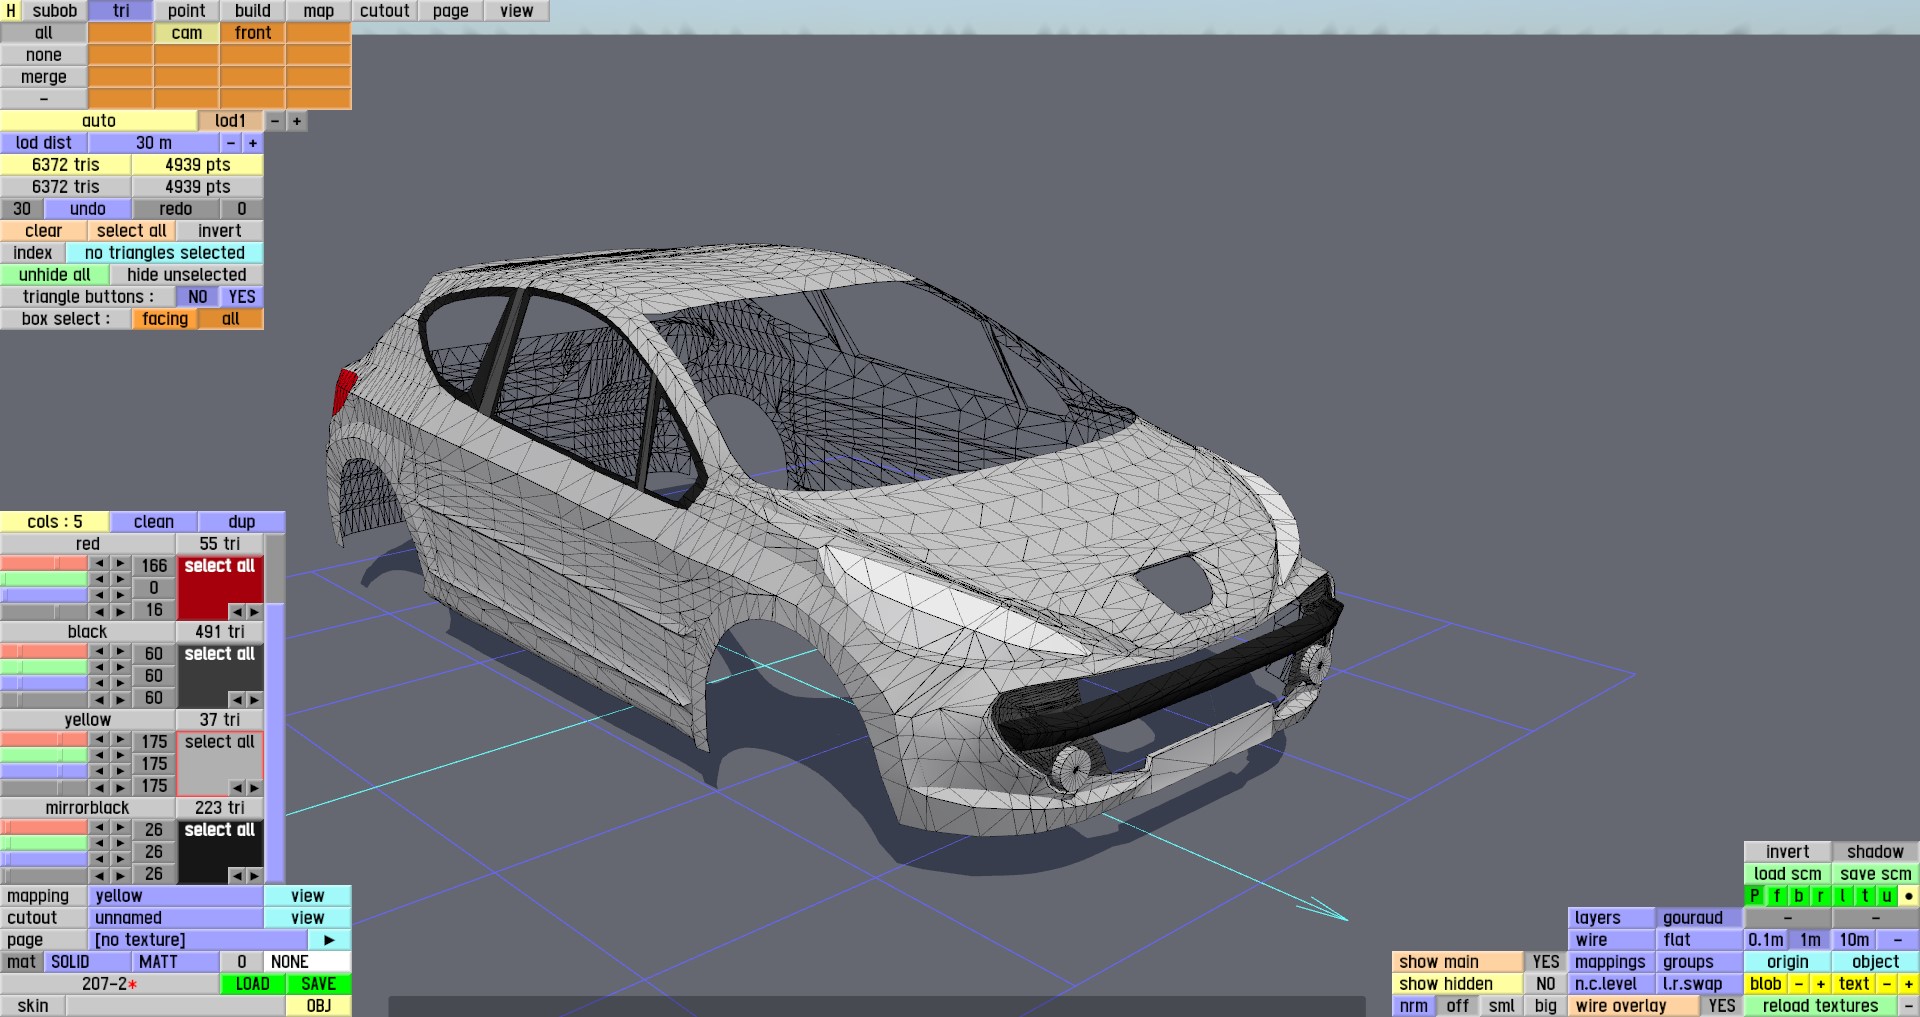Click the mirrorblack colour 'select all' swatch
Screen dimensions: 1920x1017
pyautogui.click(x=220, y=852)
